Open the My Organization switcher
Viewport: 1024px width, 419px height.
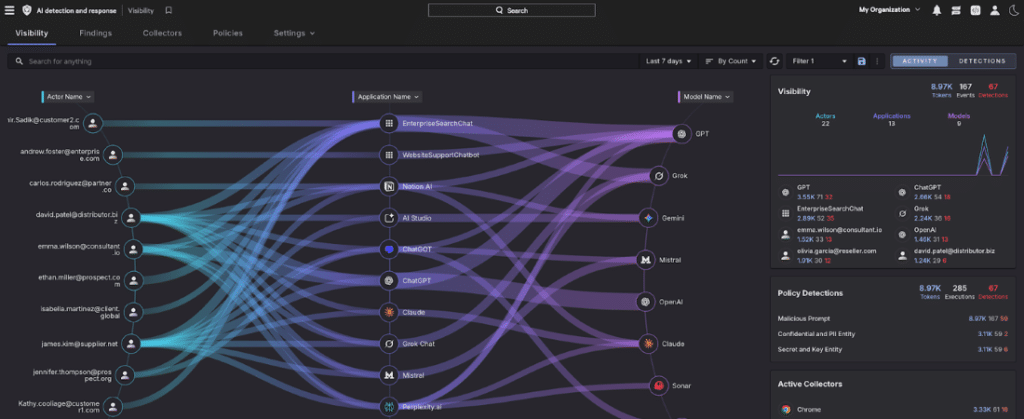coord(890,10)
